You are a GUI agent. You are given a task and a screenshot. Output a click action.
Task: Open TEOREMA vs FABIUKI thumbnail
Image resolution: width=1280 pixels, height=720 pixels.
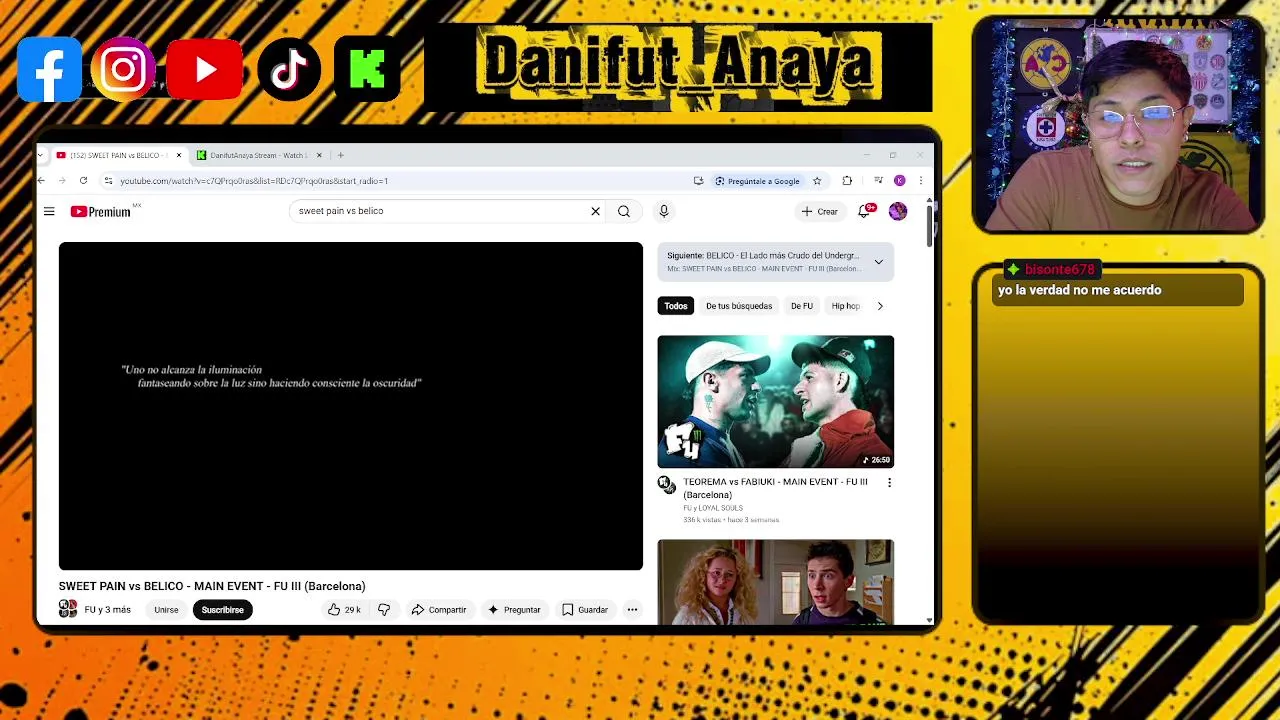(x=776, y=402)
